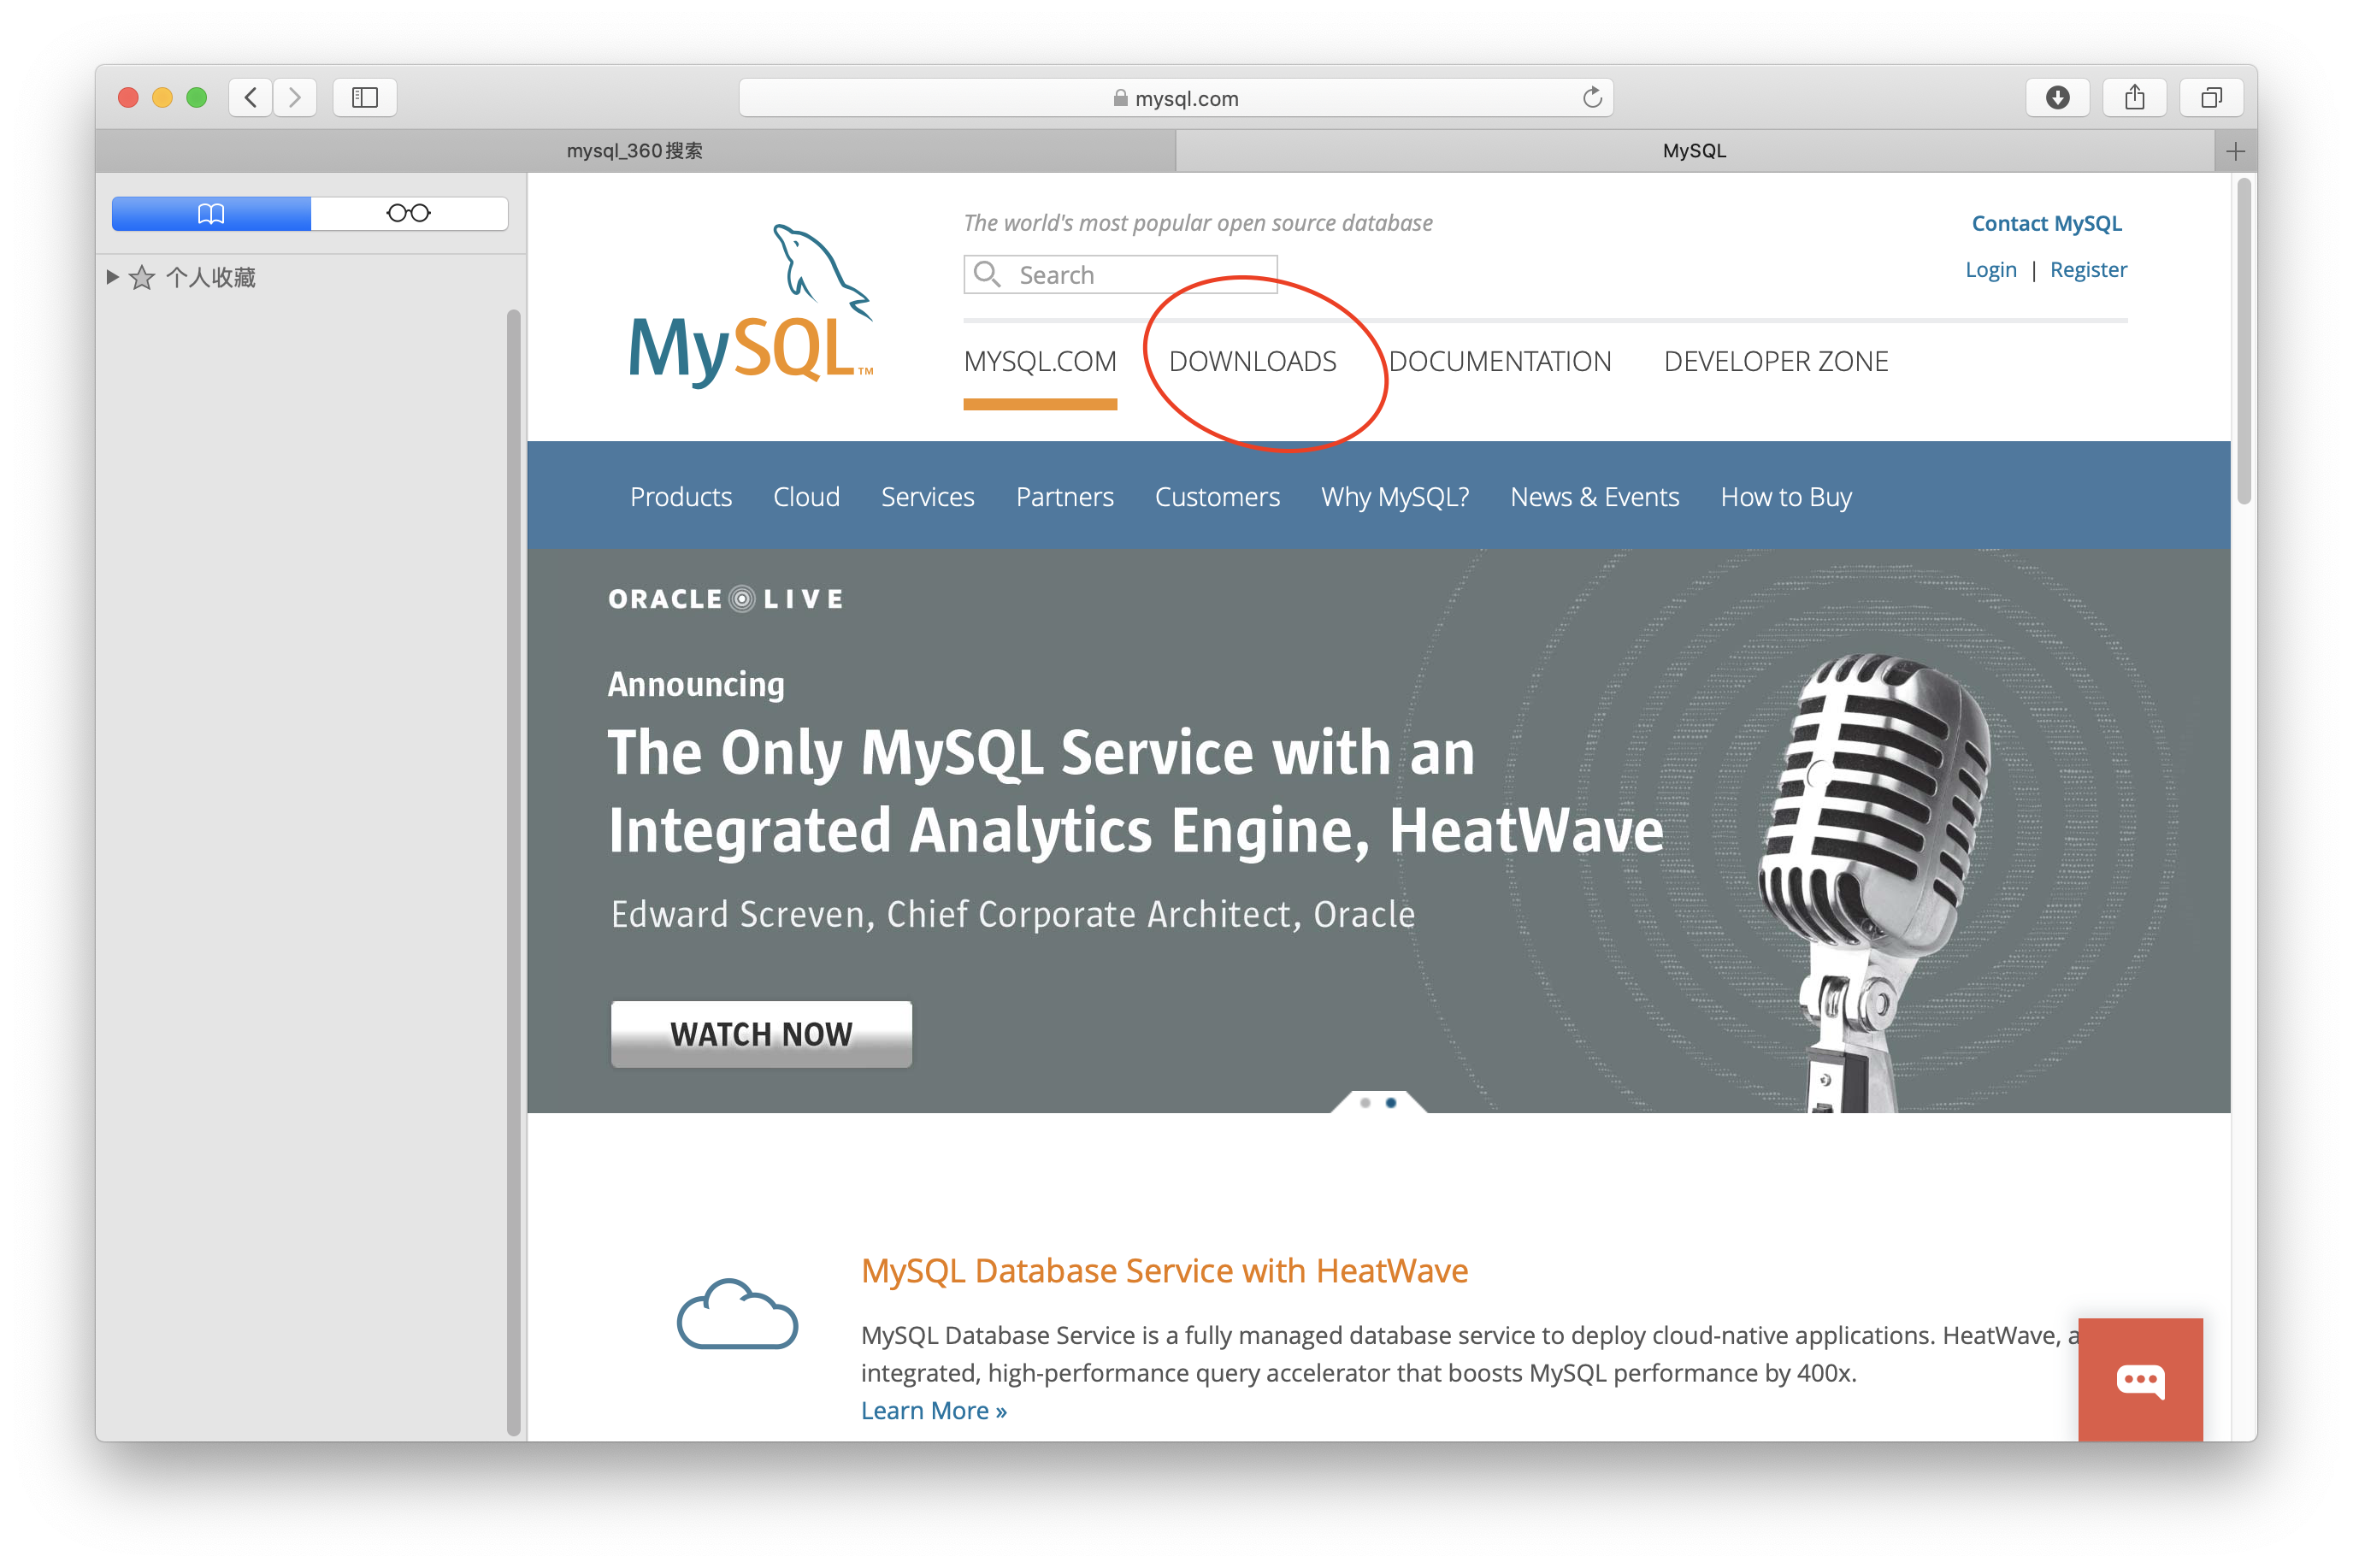Go forward with Safari's forward arrow
This screenshot has height=1568, width=2353.
click(x=295, y=97)
